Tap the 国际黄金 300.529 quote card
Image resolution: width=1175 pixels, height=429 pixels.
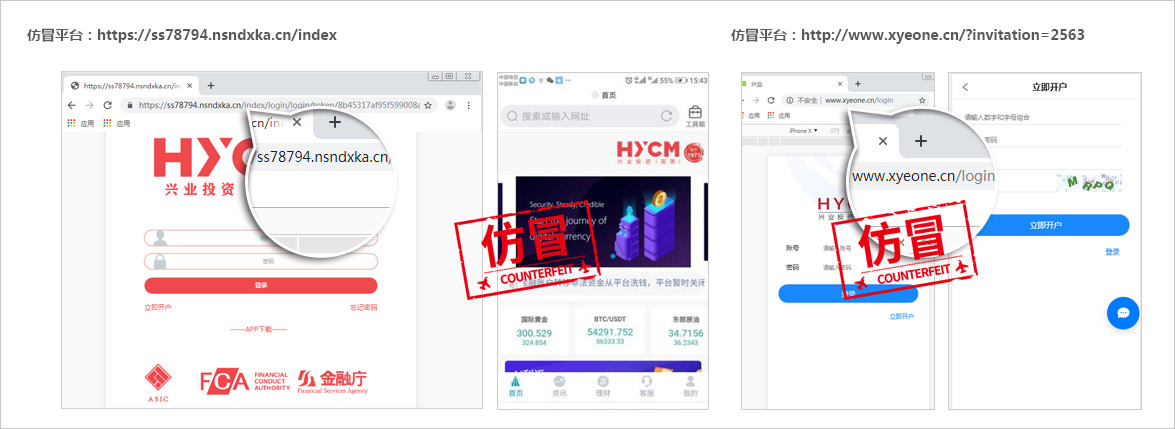click(x=534, y=330)
